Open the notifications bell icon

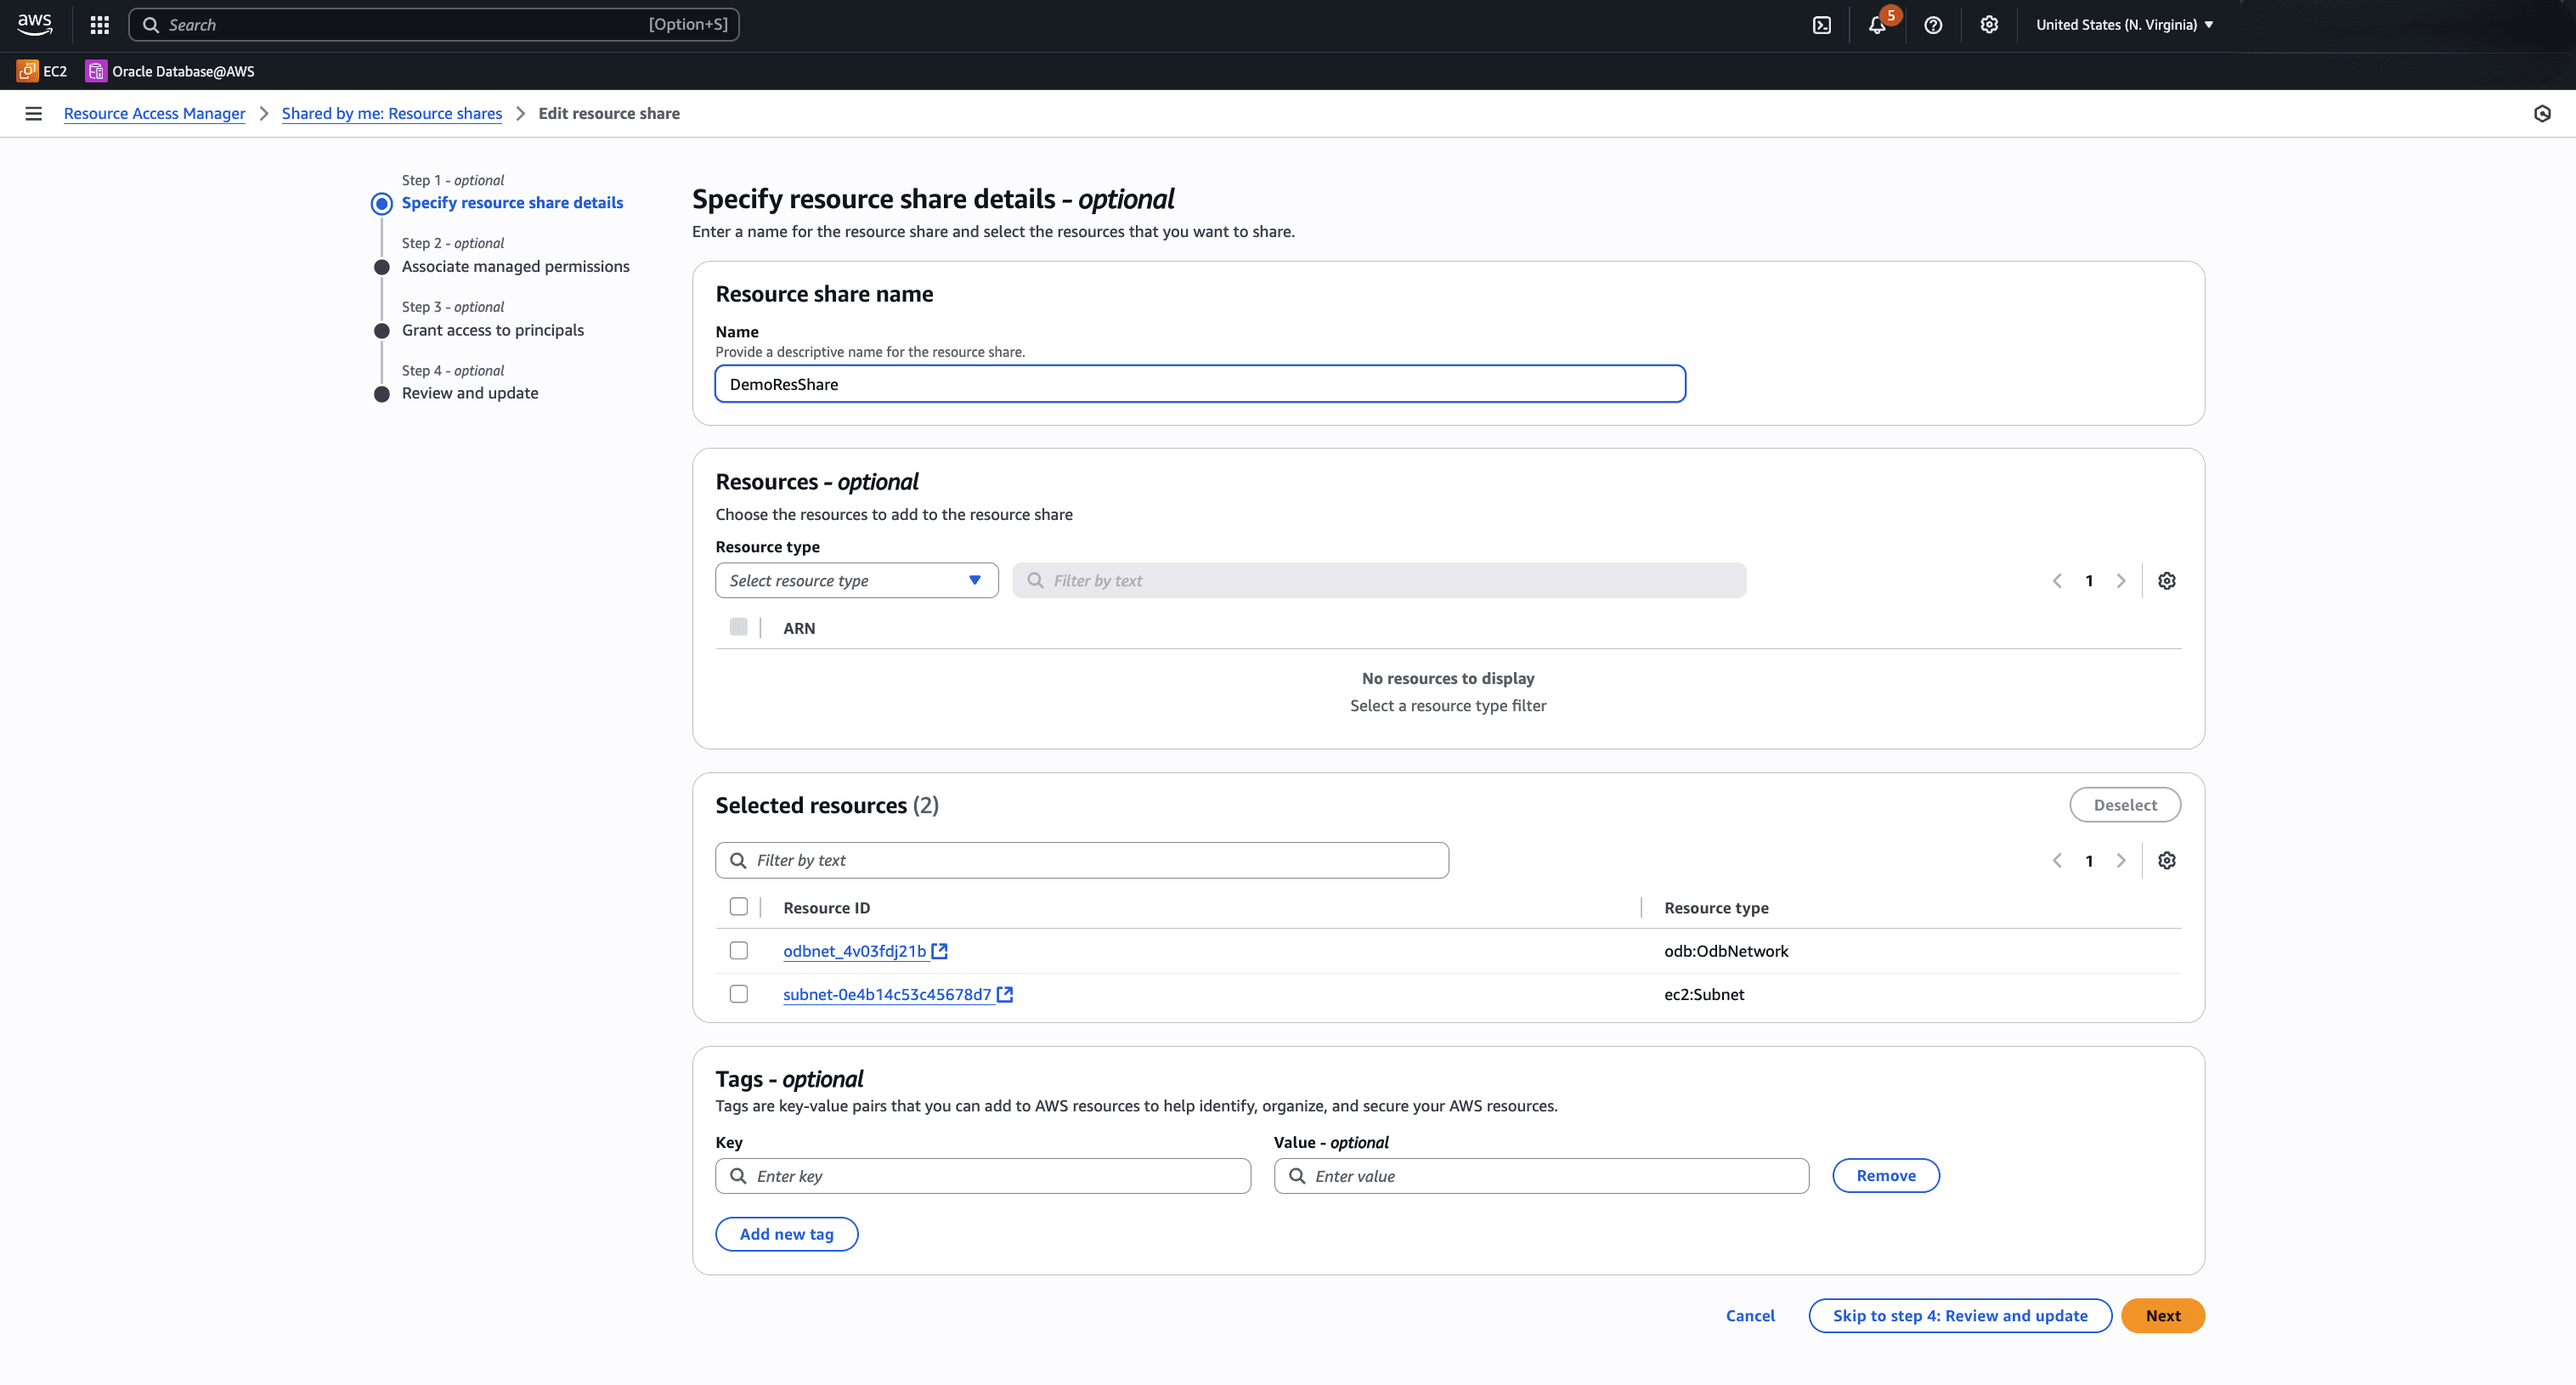(1877, 25)
